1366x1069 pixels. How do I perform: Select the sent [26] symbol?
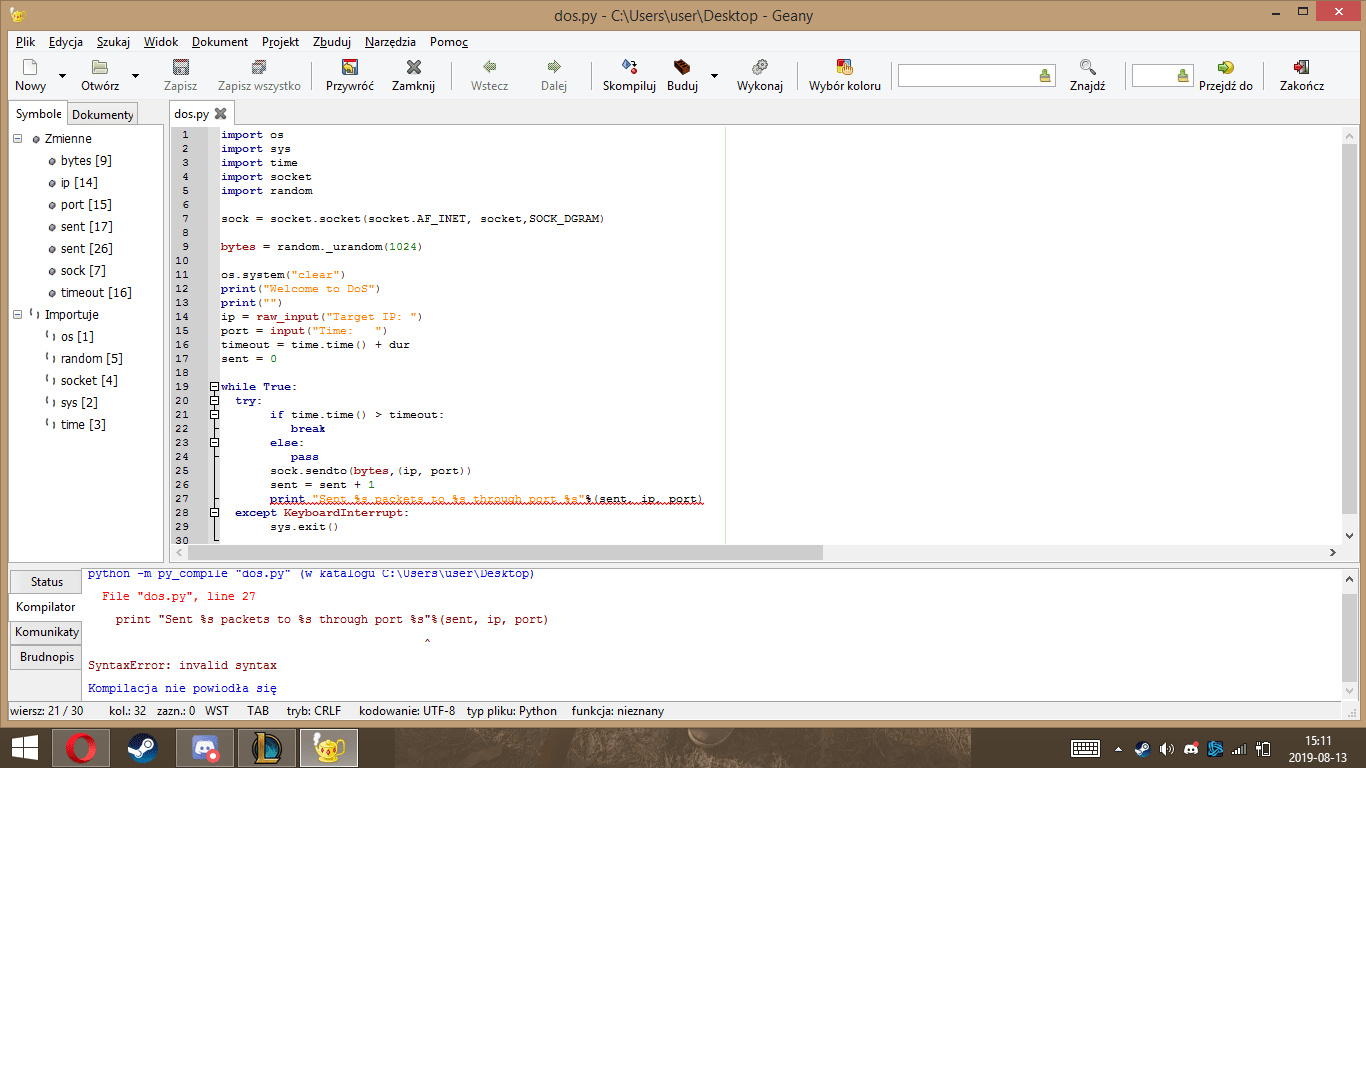[86, 249]
